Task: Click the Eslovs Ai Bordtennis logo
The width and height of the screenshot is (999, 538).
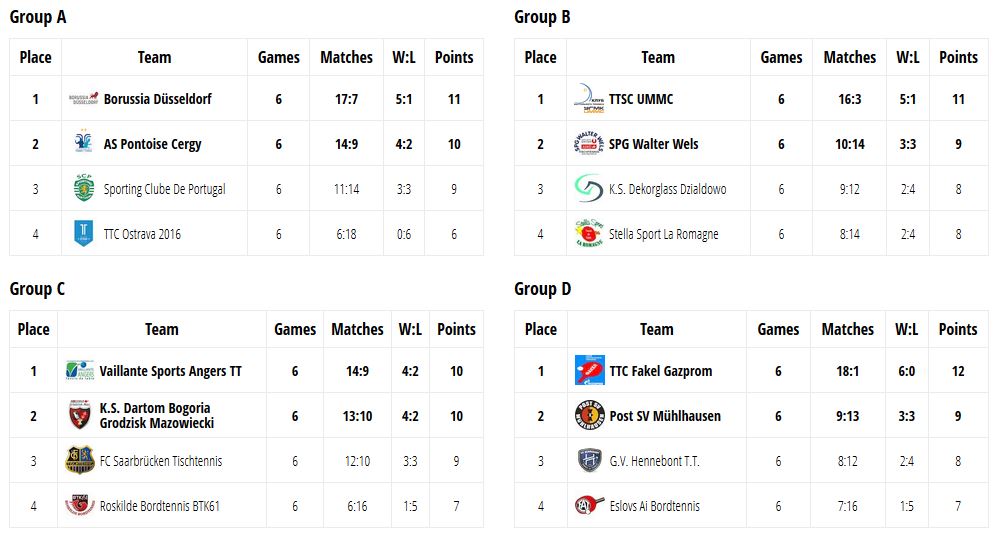Action: coord(589,506)
